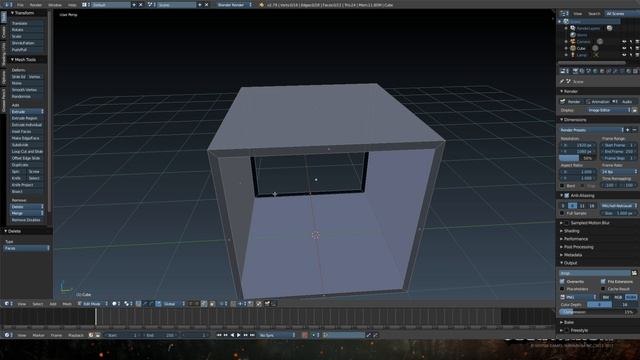Click the Render image button
This screenshot has width=640, height=360.
[571, 102]
